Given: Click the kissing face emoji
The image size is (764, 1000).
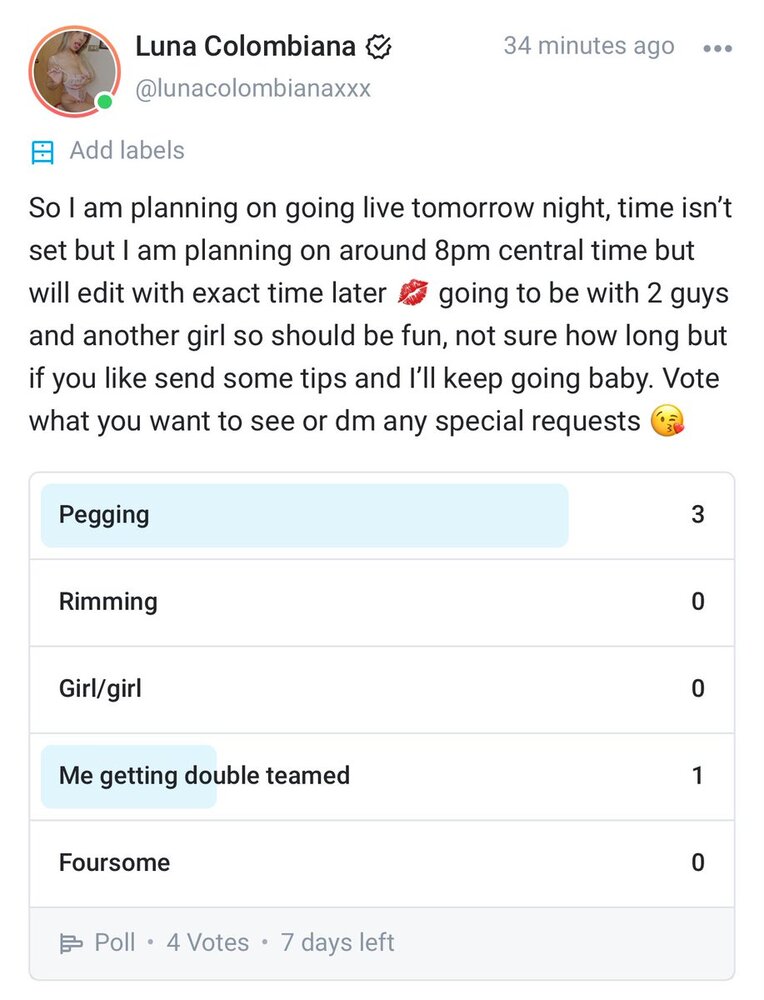Looking at the screenshot, I should [x=667, y=422].
